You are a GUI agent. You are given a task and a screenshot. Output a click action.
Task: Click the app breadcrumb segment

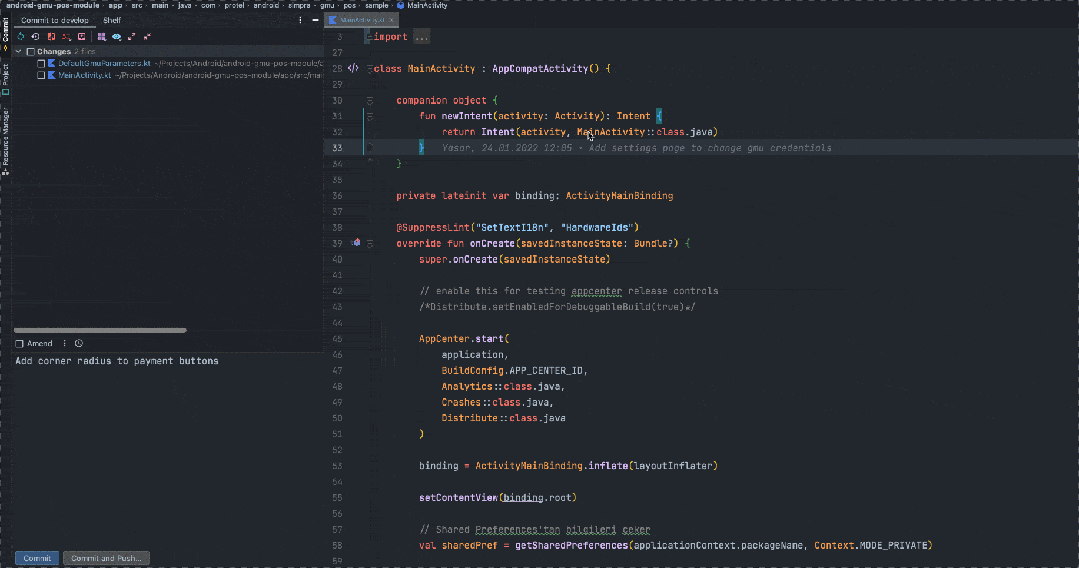tap(115, 6)
